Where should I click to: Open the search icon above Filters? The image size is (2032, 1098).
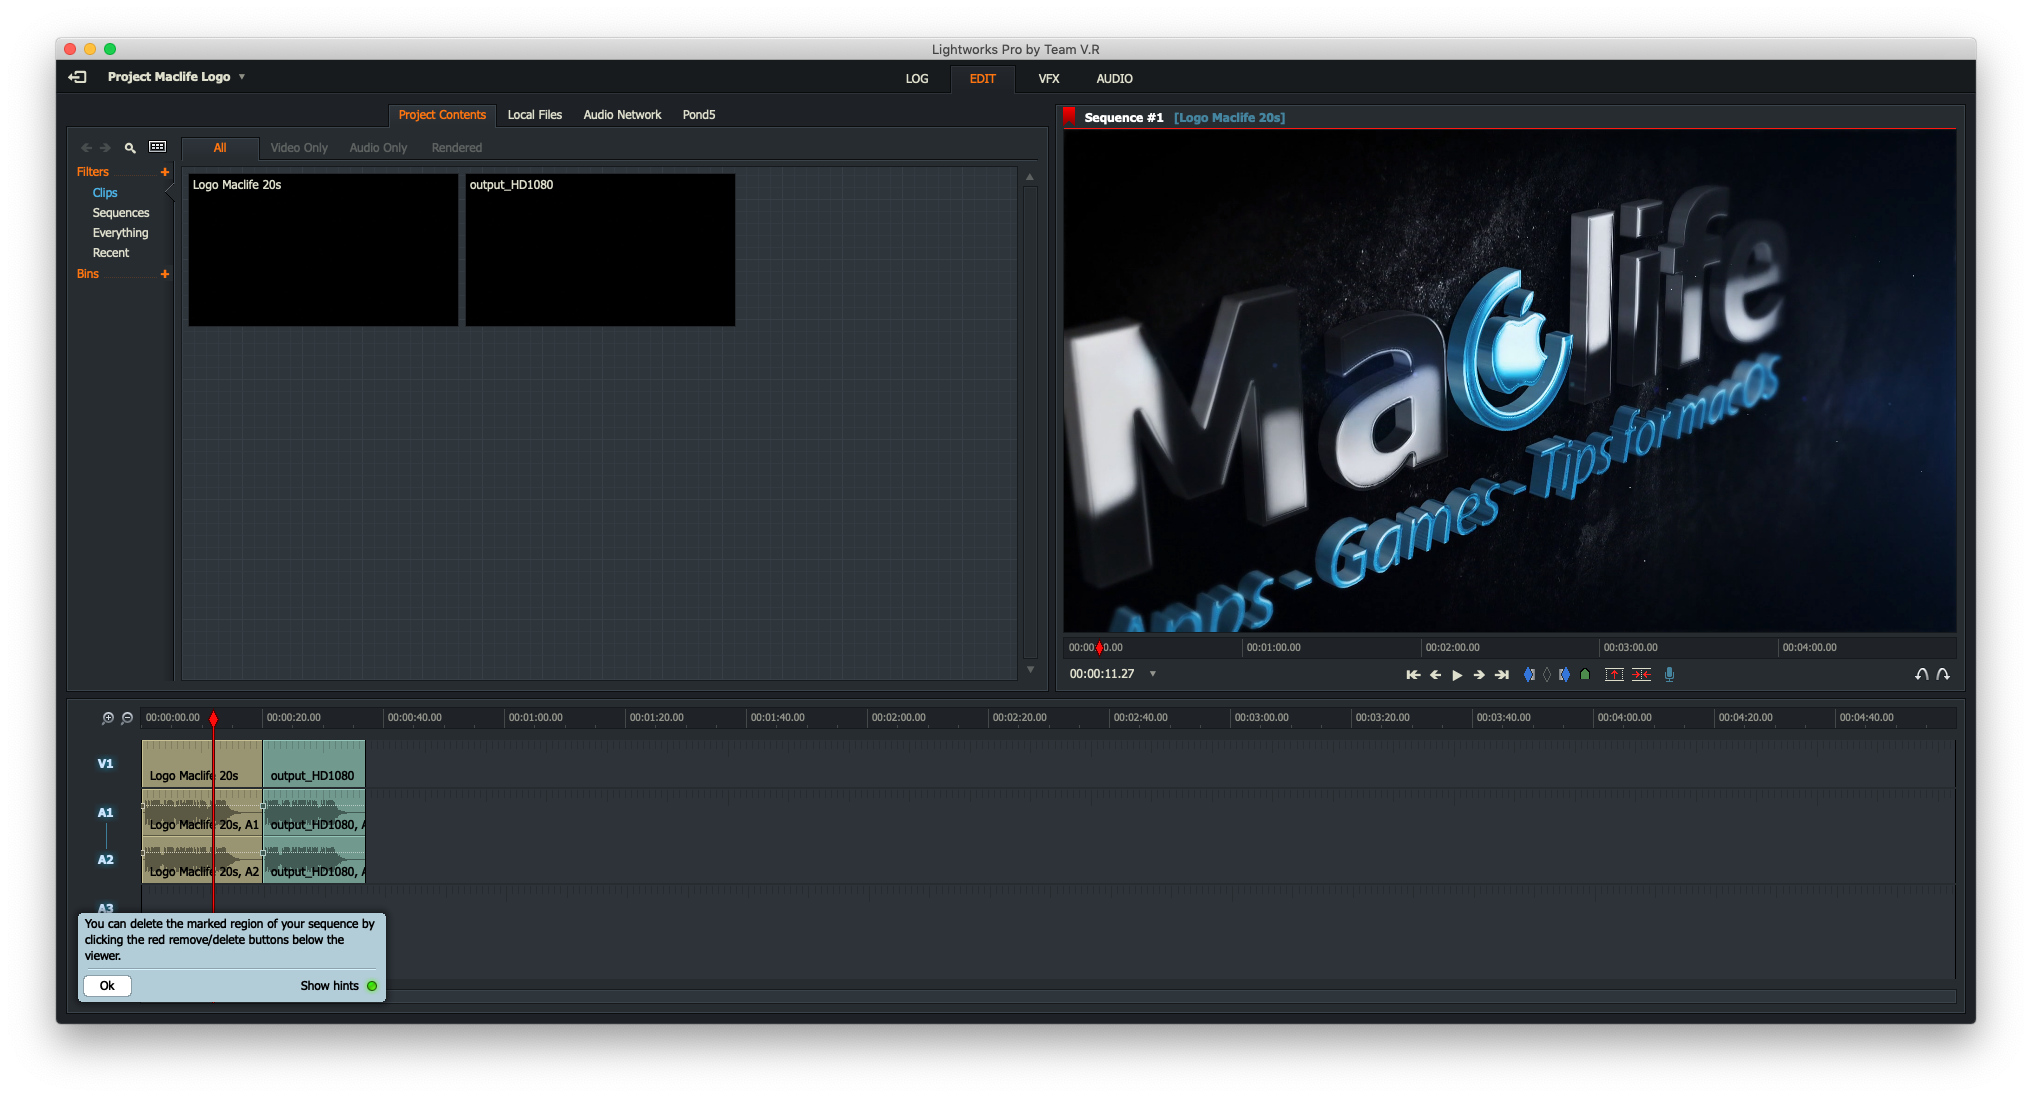129,147
